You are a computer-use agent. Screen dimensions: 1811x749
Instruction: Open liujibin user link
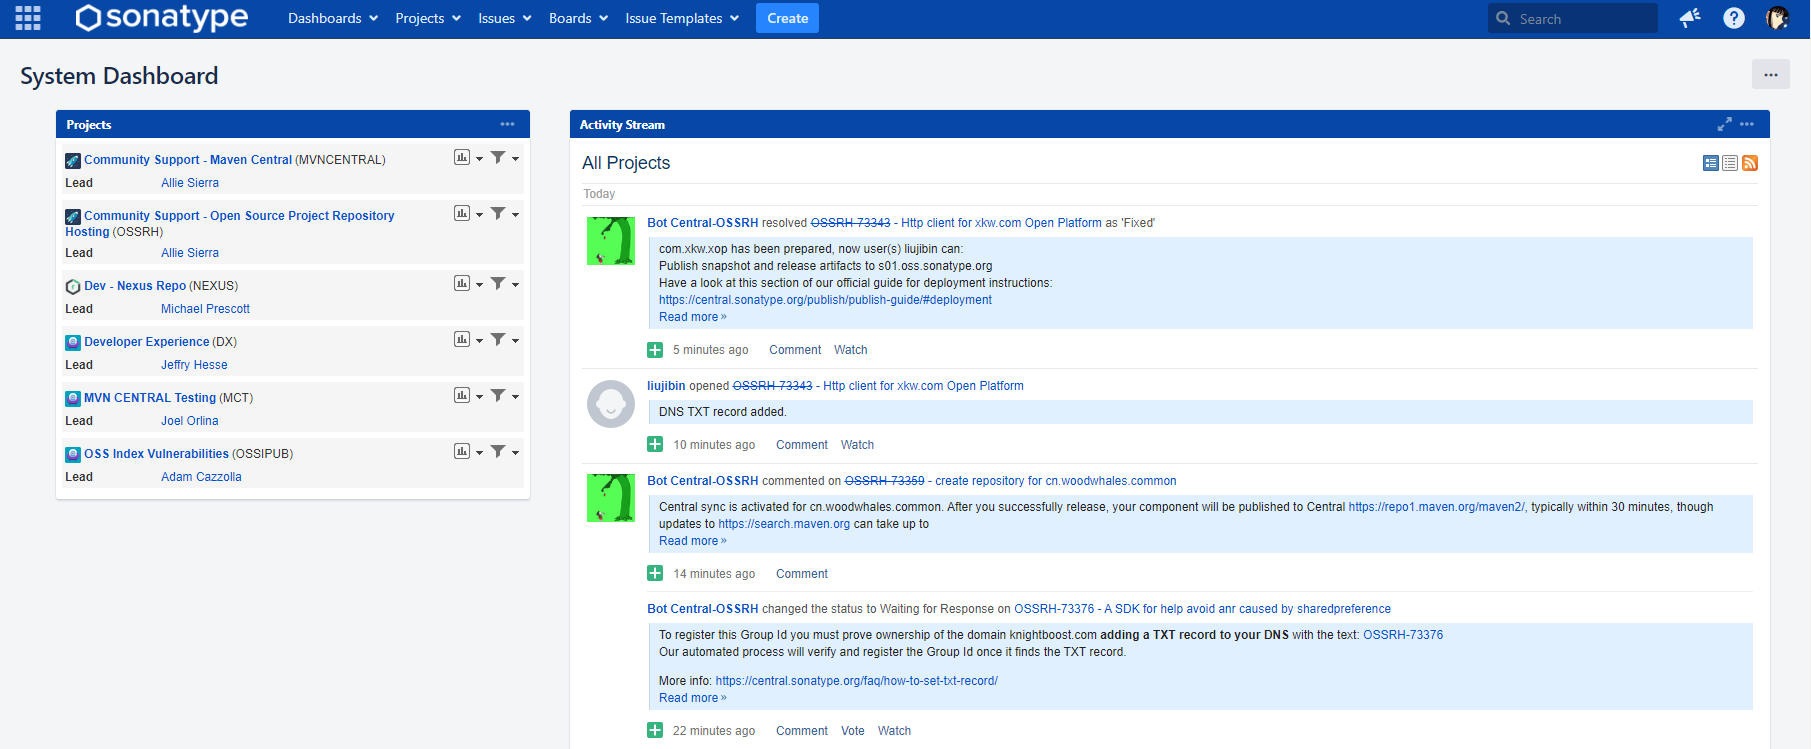point(666,386)
